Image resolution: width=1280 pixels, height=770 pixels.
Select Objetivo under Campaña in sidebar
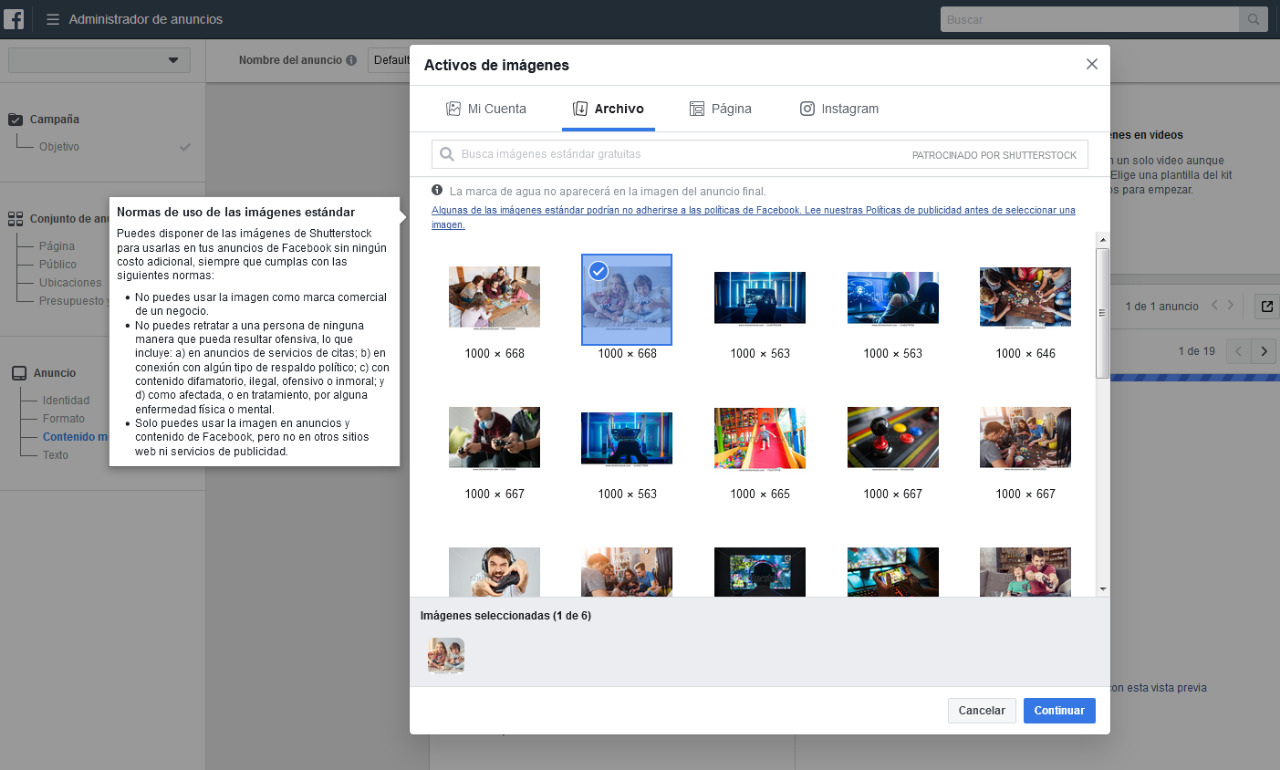(x=59, y=147)
